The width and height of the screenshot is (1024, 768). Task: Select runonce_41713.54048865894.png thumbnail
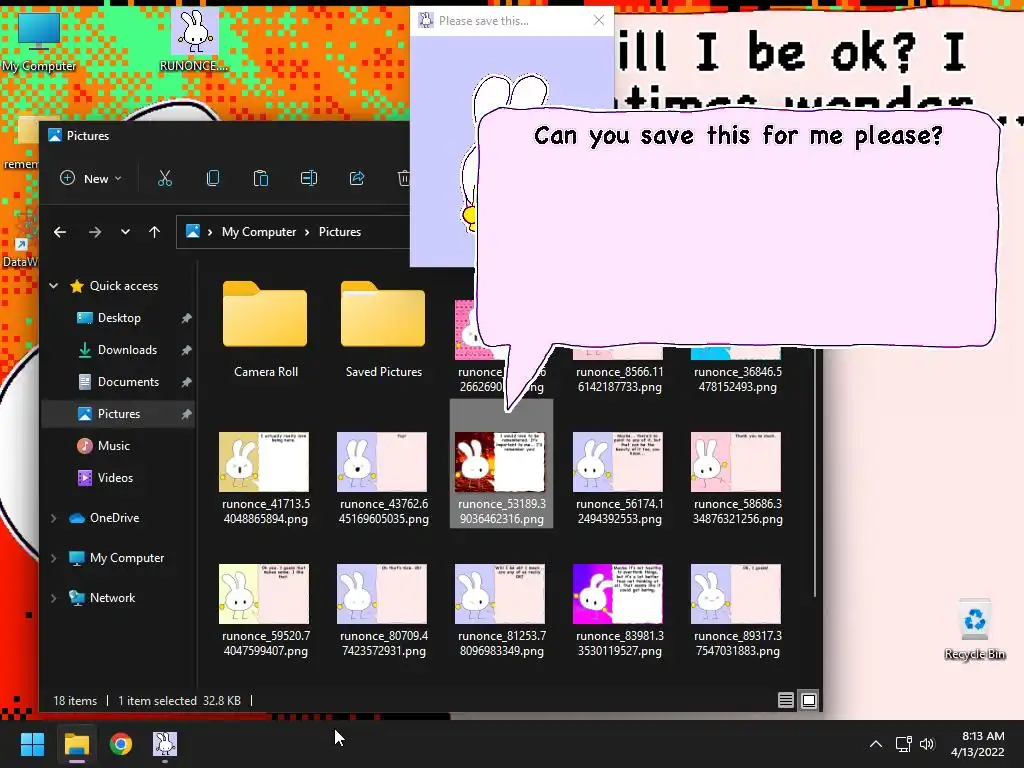click(x=264, y=462)
